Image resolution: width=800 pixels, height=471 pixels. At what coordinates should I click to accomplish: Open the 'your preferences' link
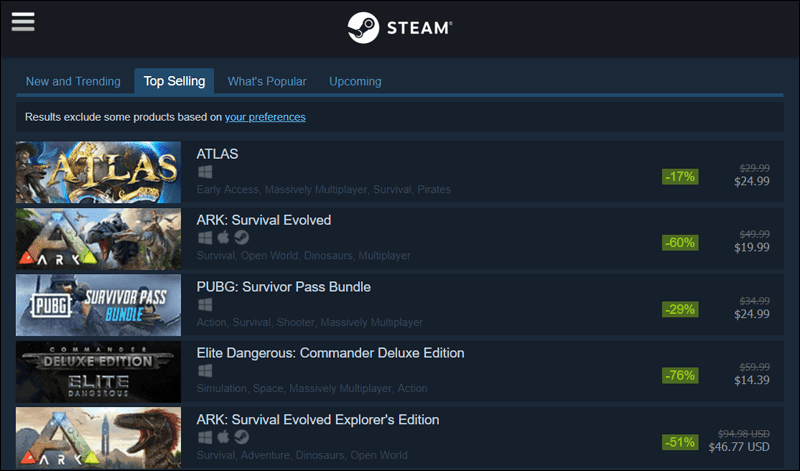tap(265, 117)
